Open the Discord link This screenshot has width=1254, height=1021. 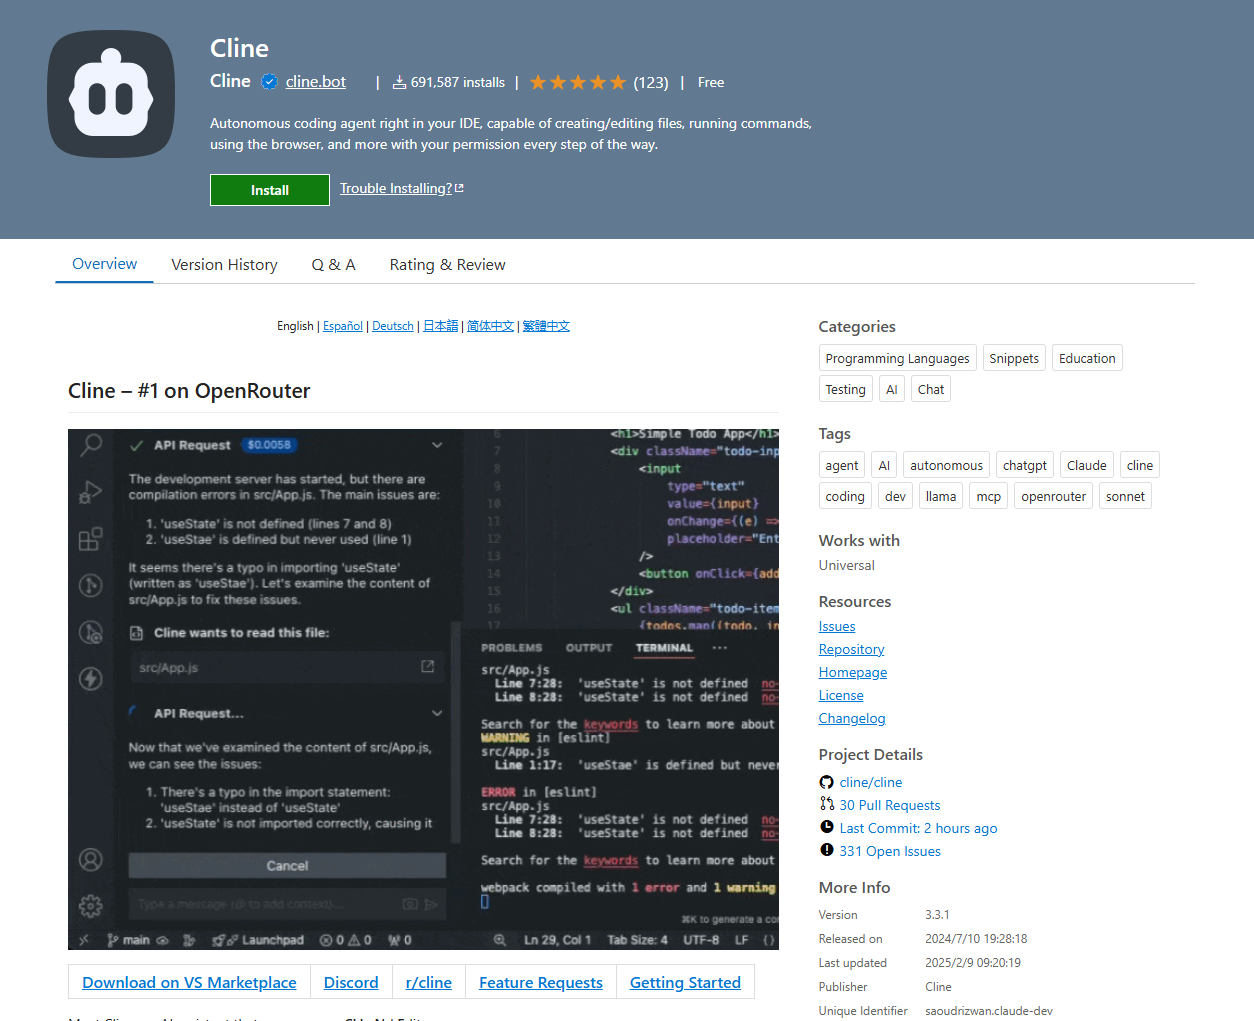pyautogui.click(x=351, y=982)
